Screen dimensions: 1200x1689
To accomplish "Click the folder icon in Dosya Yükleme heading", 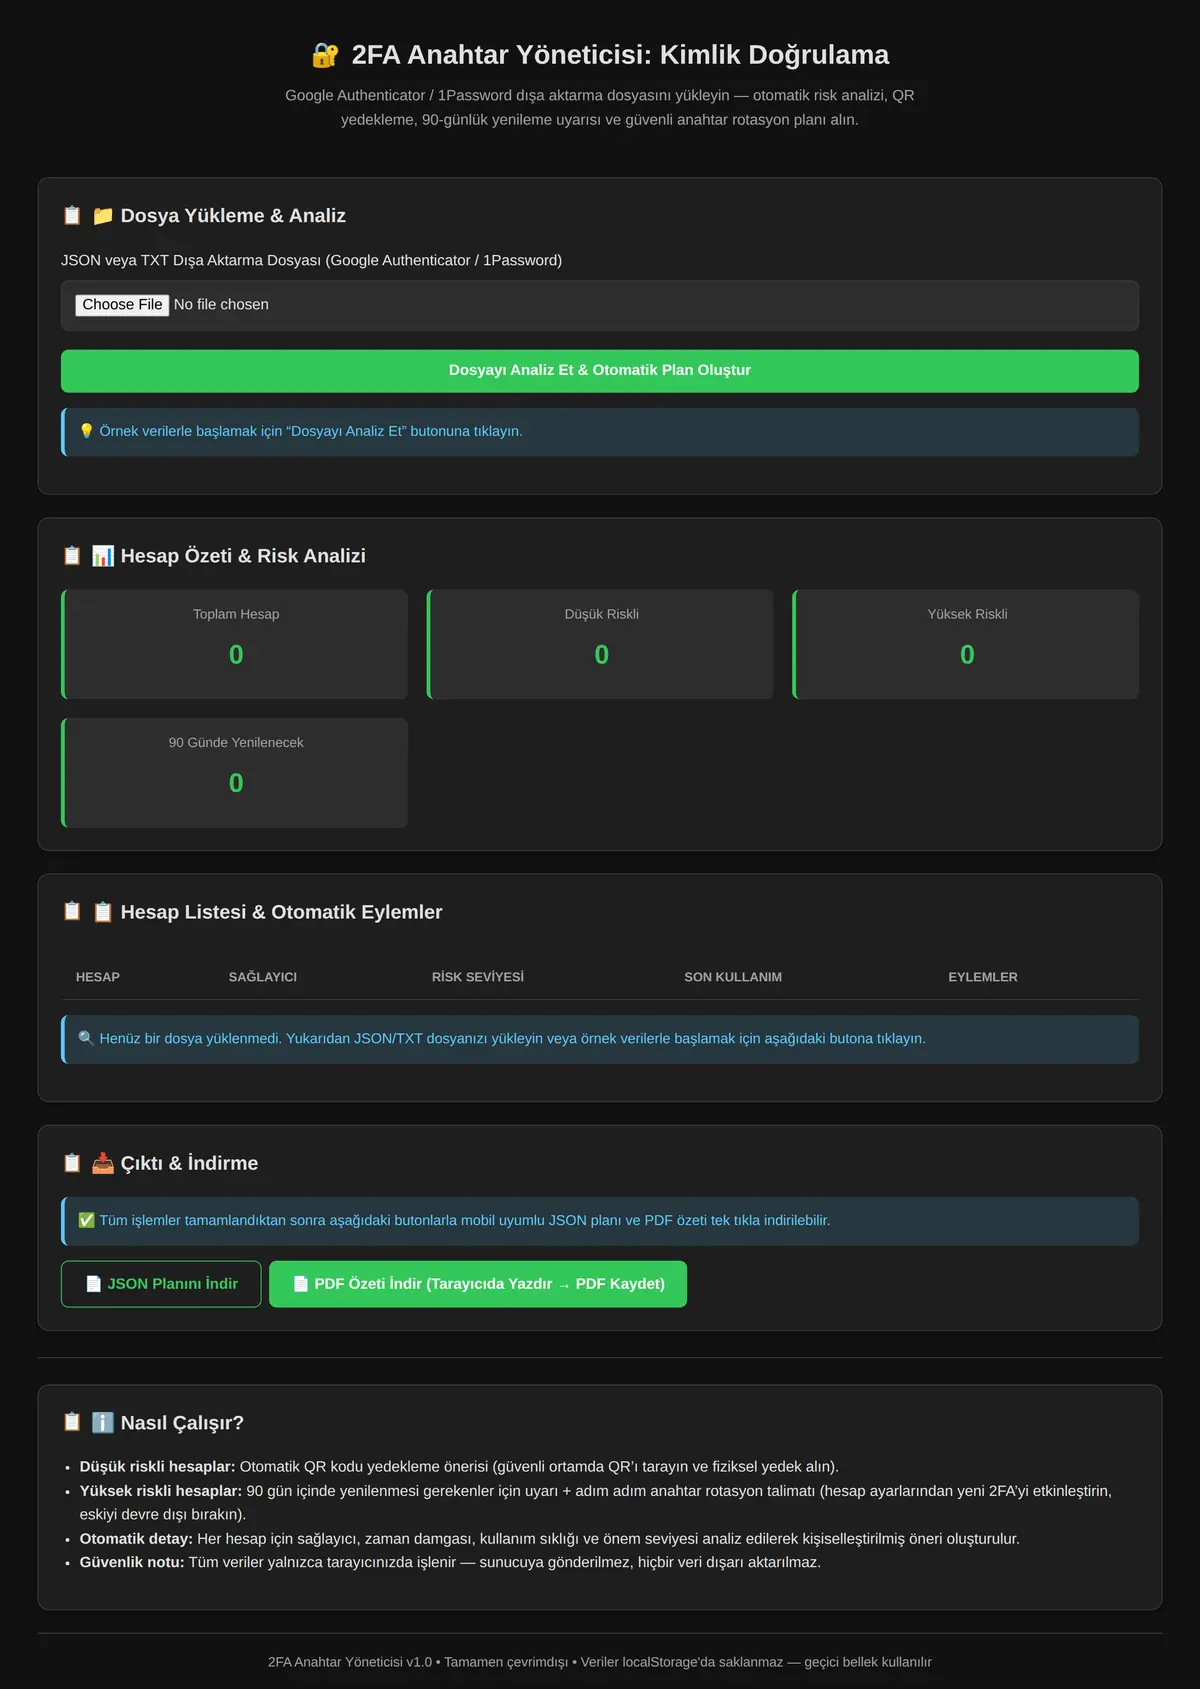I will tap(103, 216).
